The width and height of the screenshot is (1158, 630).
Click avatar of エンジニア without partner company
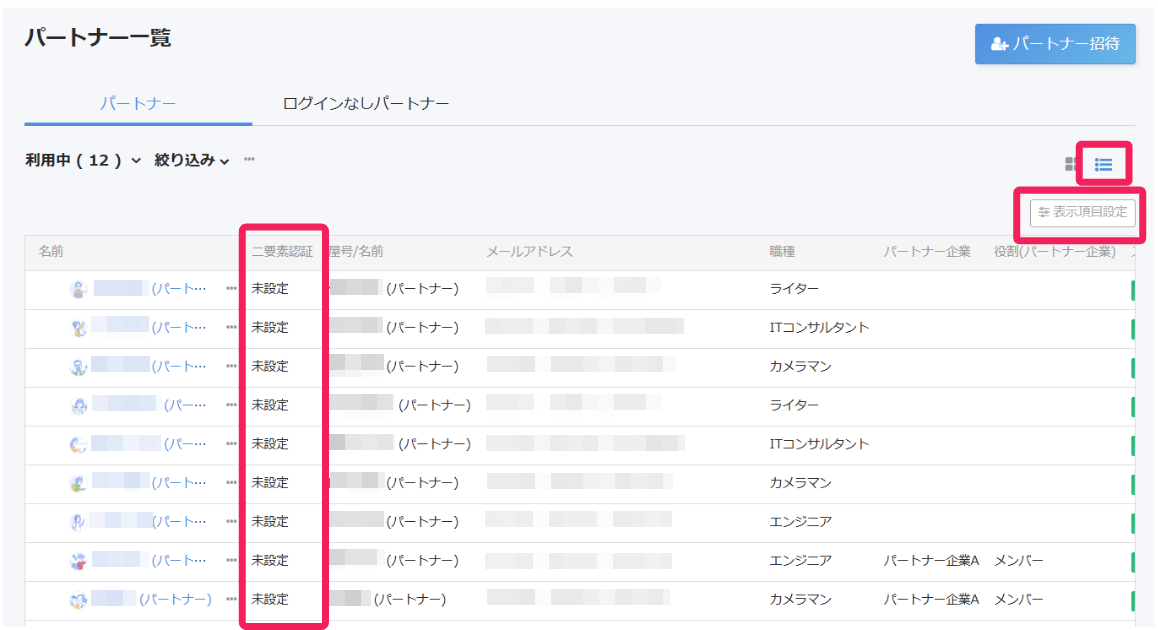click(x=78, y=522)
